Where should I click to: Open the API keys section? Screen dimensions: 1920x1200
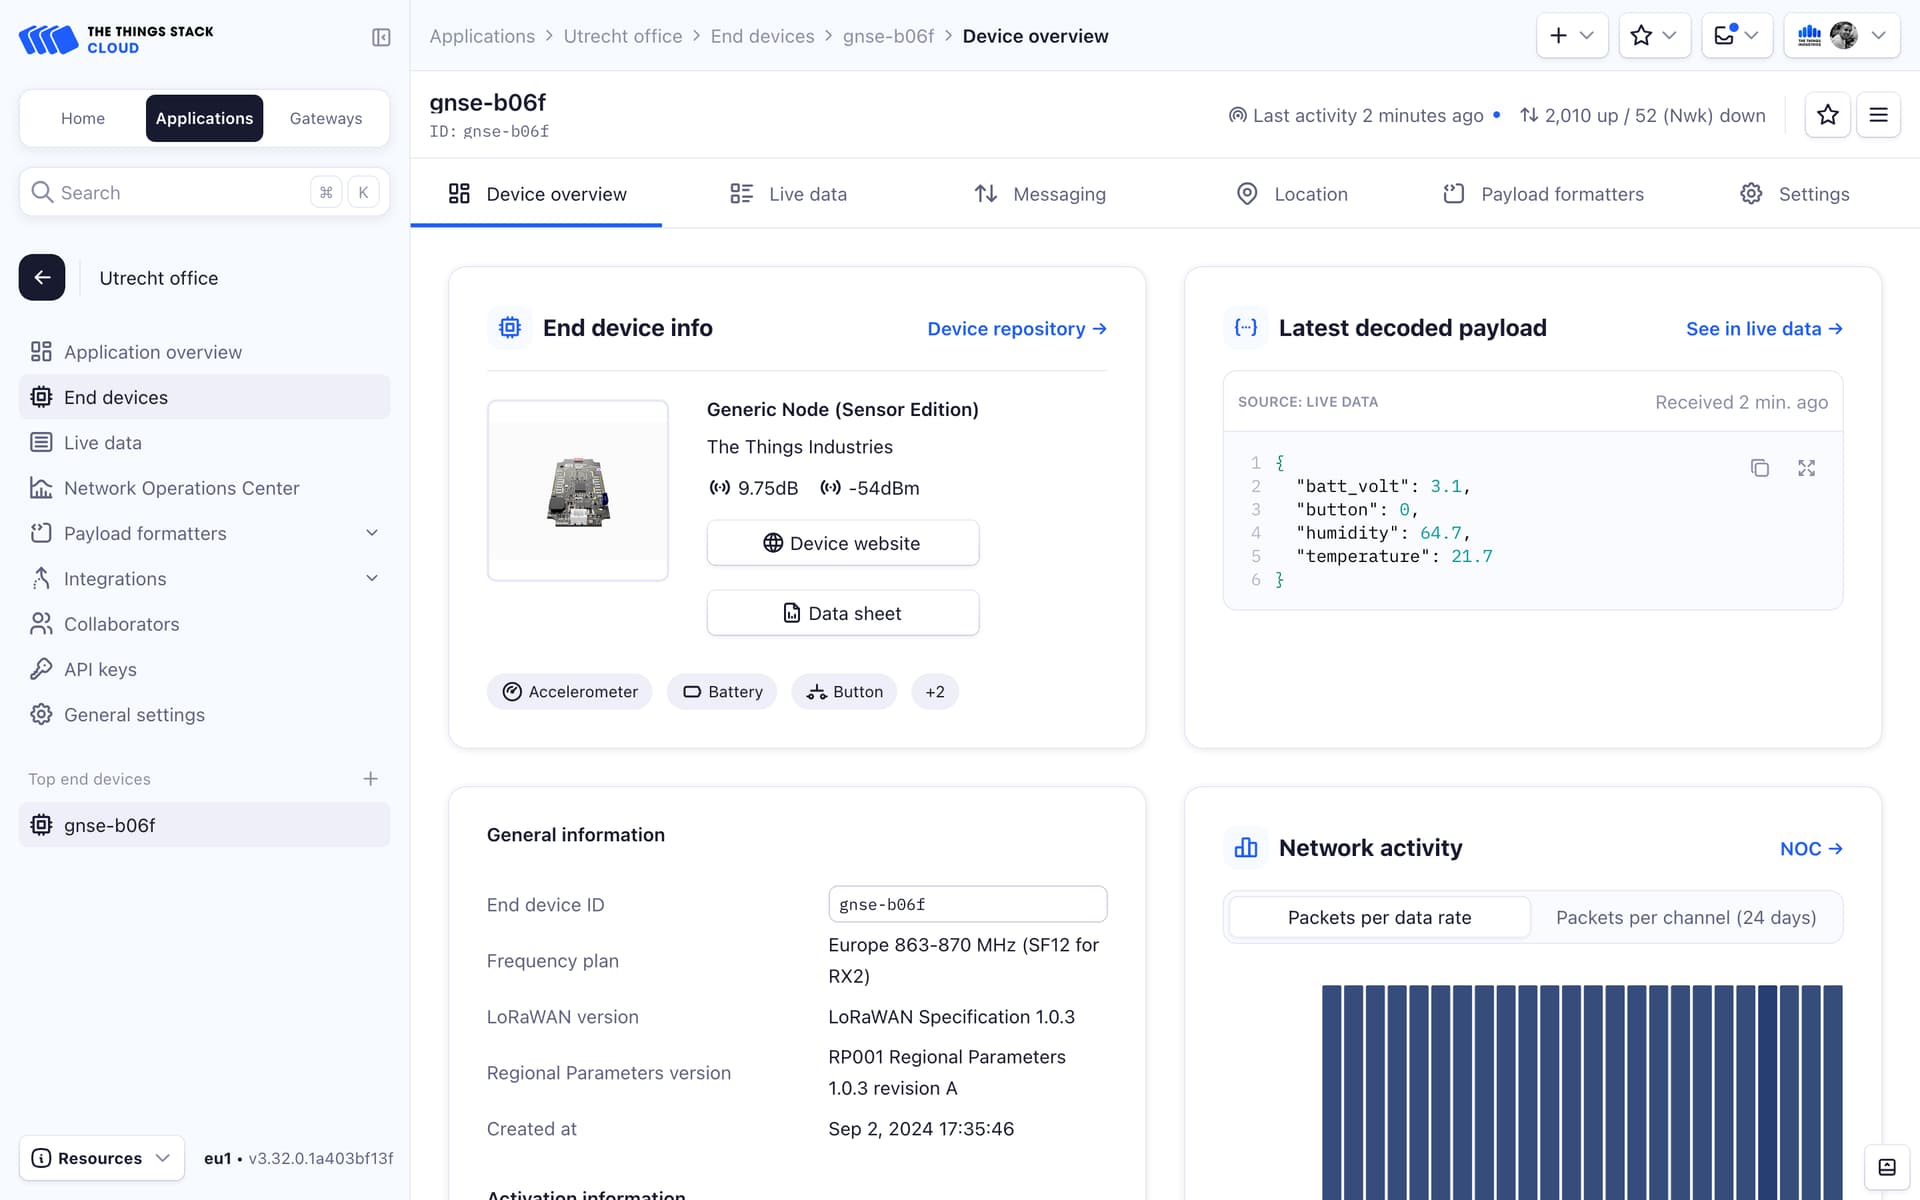pyautogui.click(x=99, y=669)
